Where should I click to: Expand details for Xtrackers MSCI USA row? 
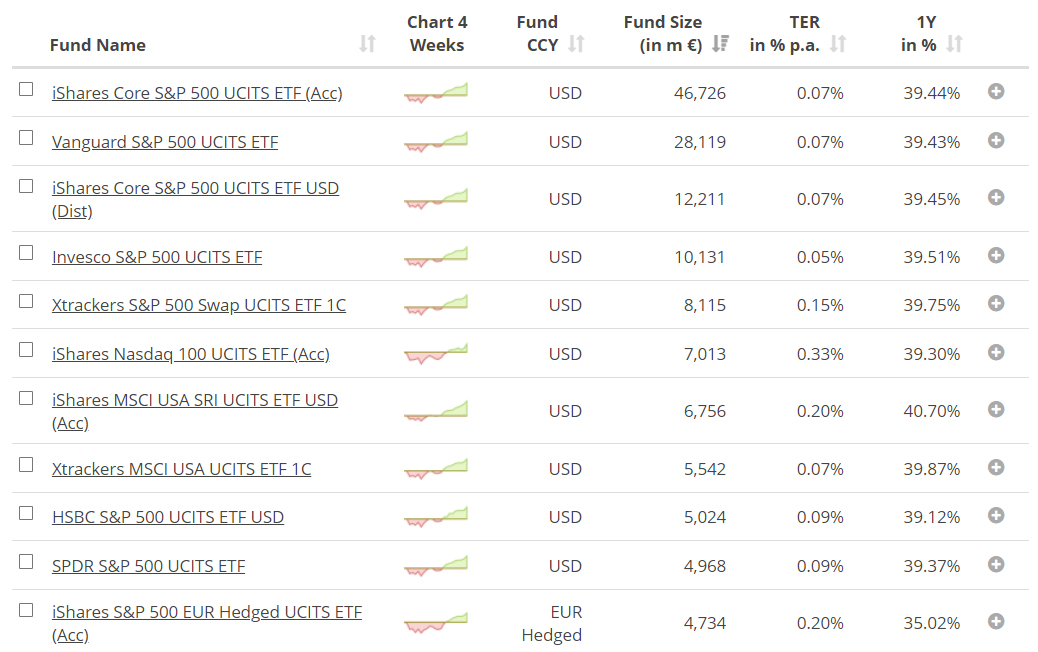[995, 467]
